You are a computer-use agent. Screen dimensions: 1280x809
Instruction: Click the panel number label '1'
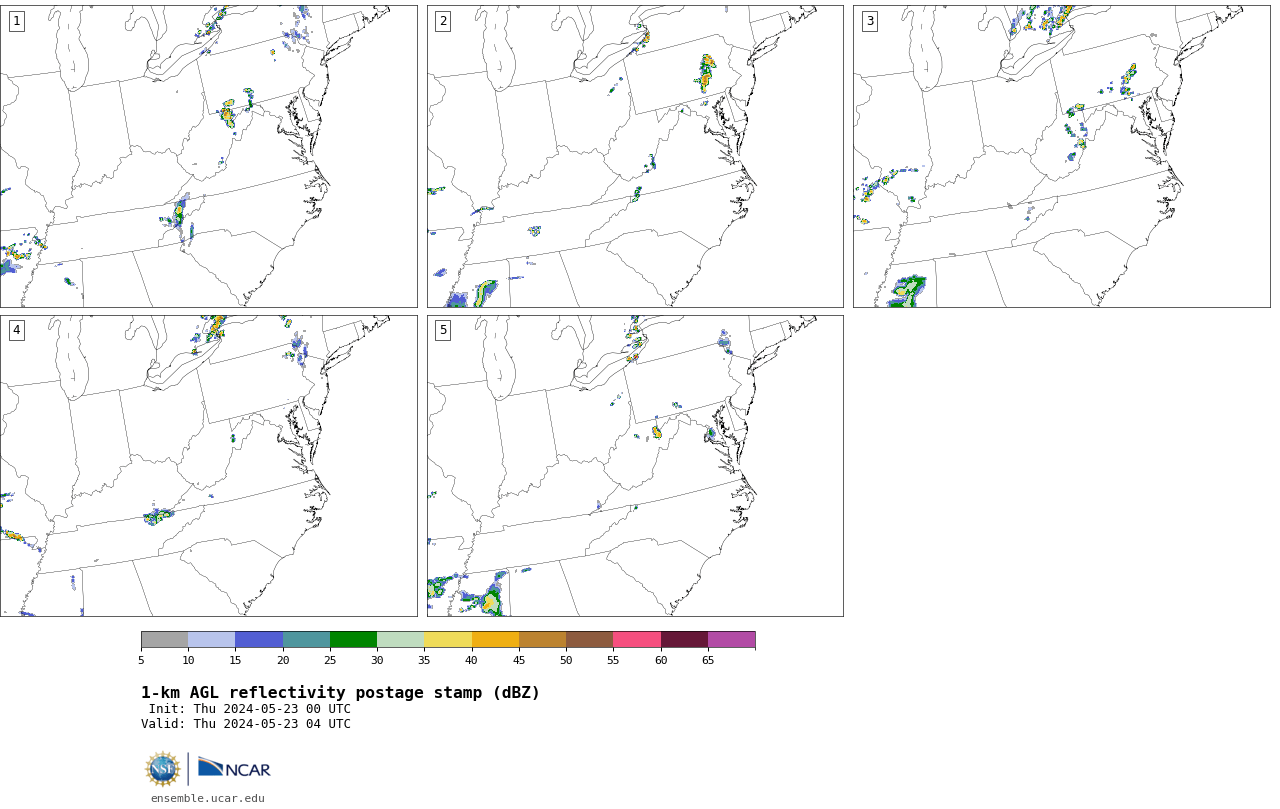click(x=17, y=21)
